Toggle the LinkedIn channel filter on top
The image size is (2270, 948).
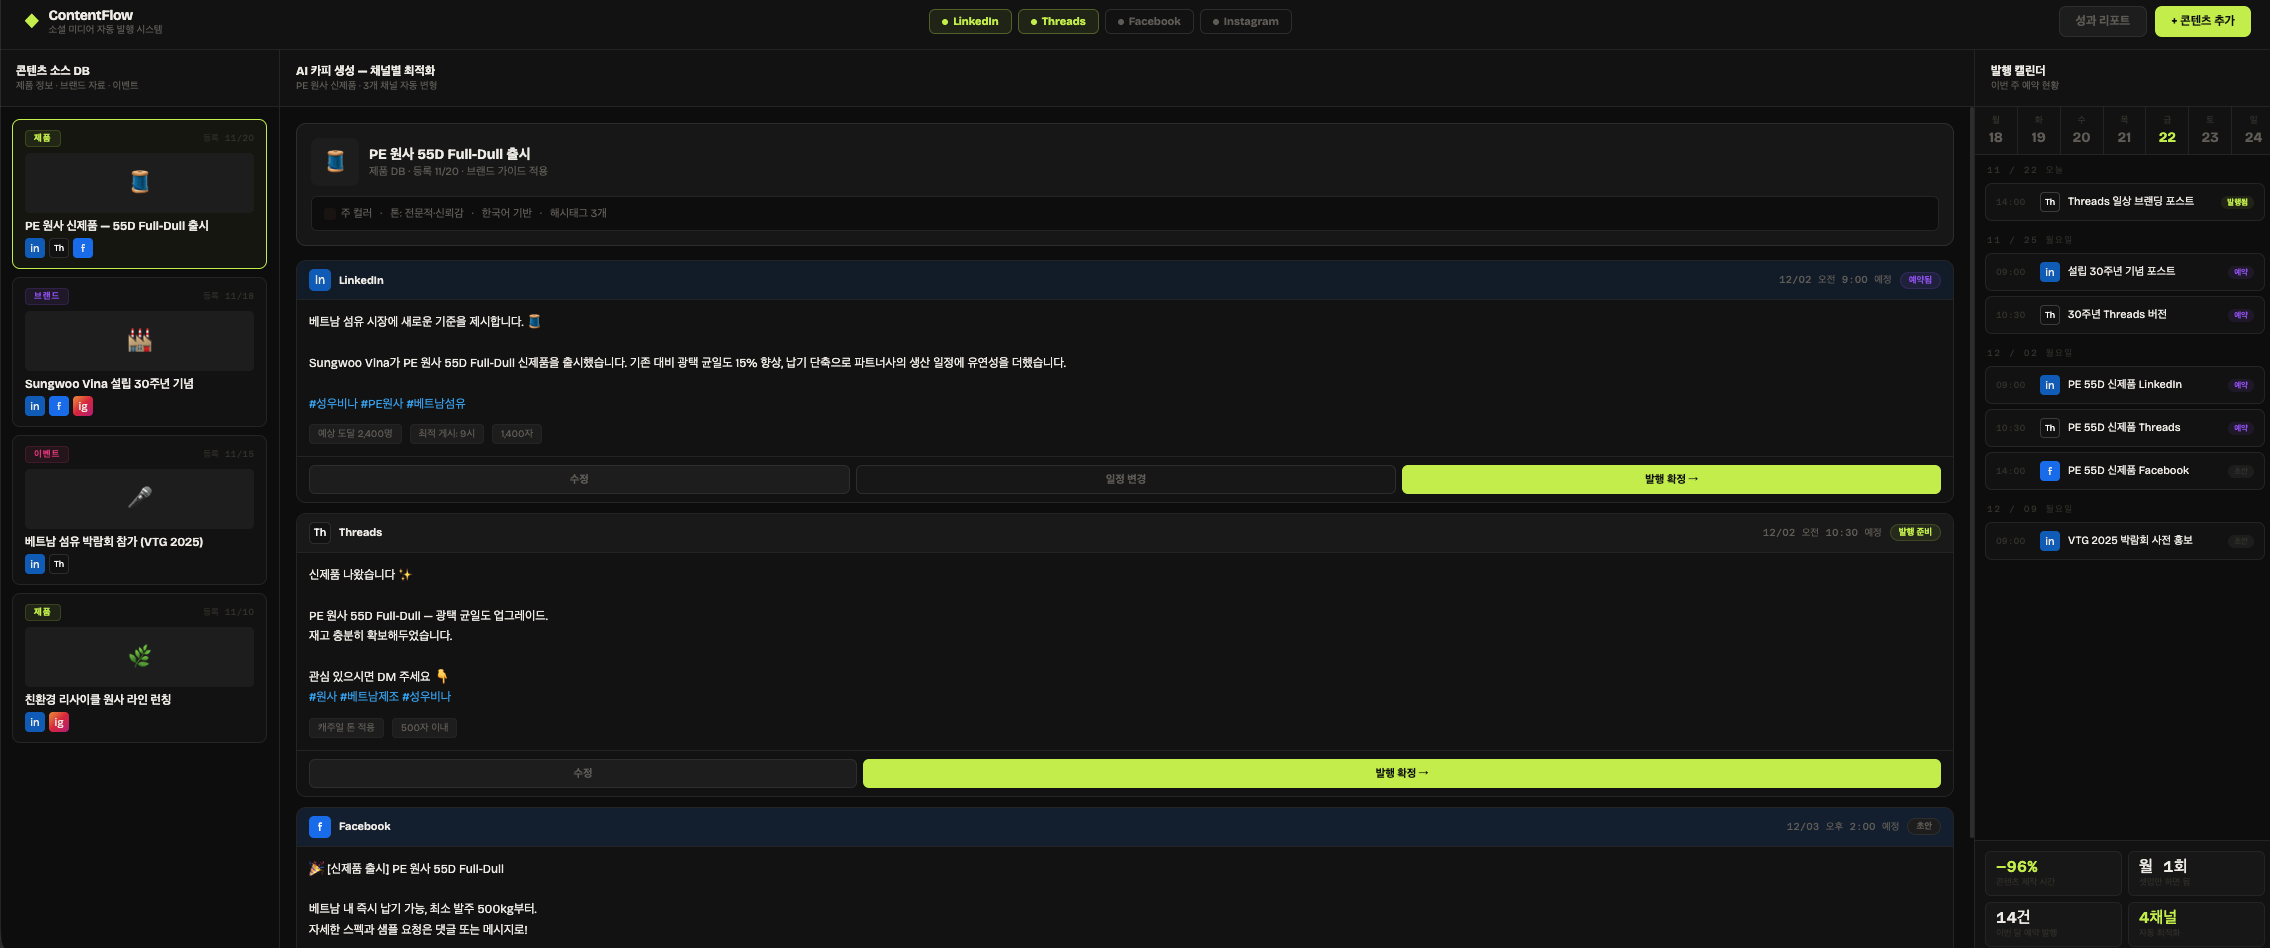[970, 21]
